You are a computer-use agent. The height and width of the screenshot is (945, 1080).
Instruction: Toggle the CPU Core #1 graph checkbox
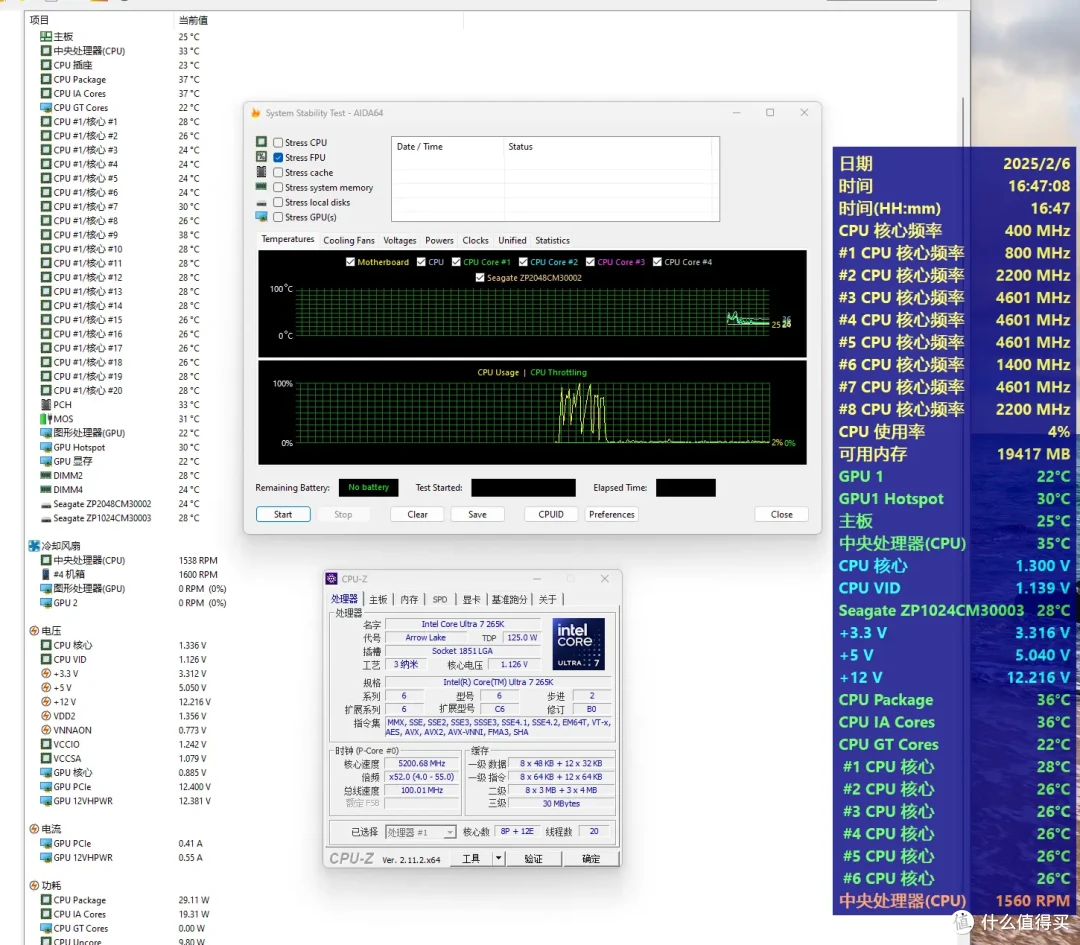456,262
